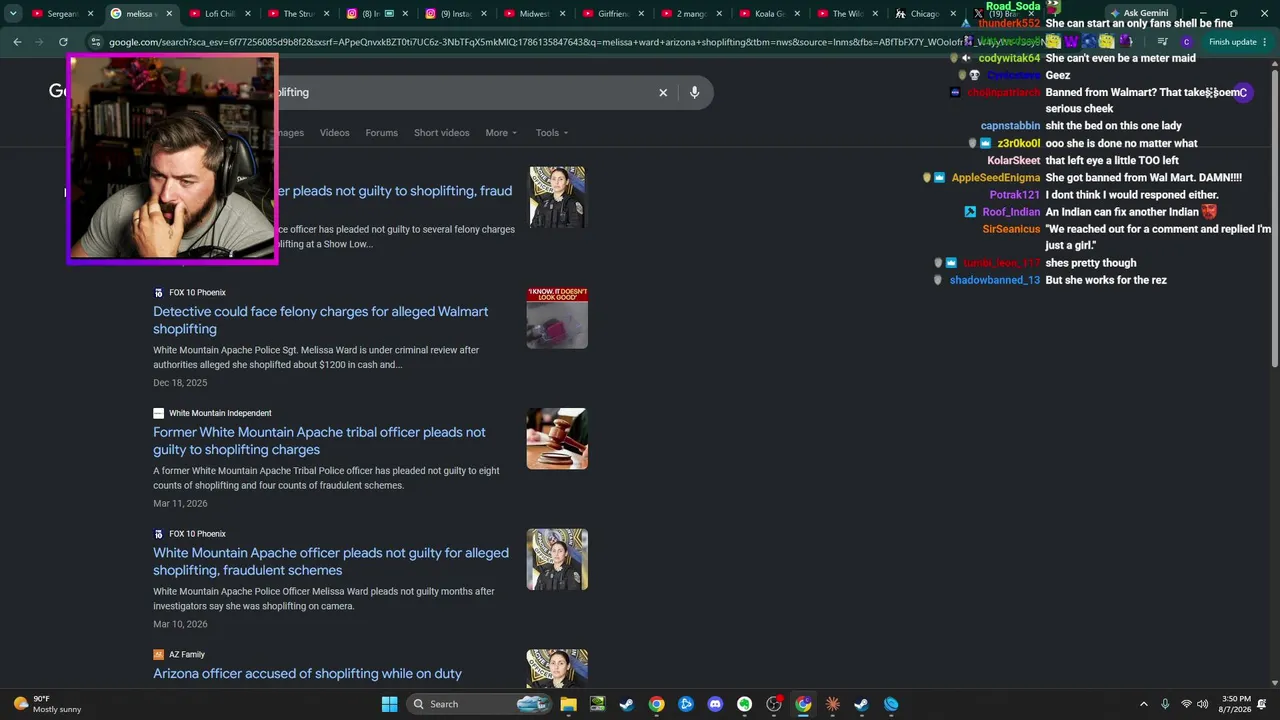Expand the Tools dropdown

click(551, 133)
